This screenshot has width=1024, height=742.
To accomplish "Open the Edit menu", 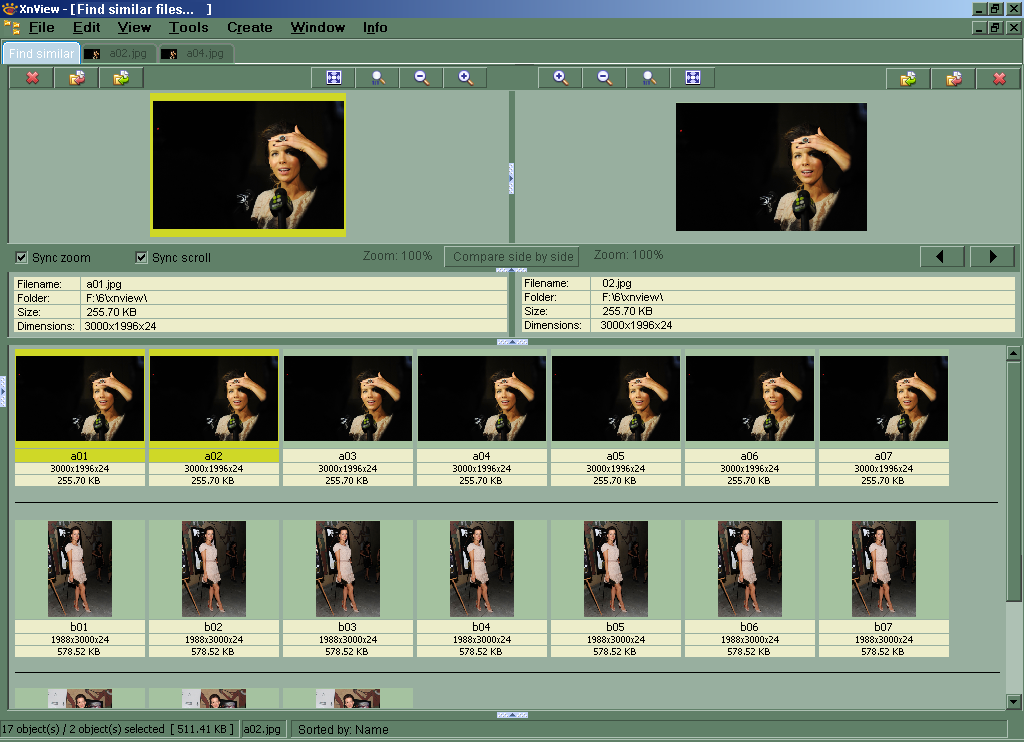I will (x=86, y=27).
